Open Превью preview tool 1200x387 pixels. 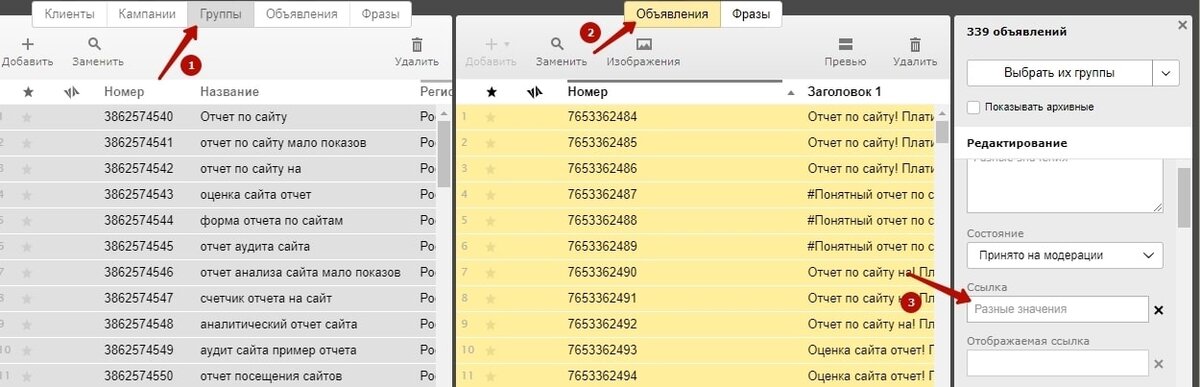pyautogui.click(x=845, y=52)
